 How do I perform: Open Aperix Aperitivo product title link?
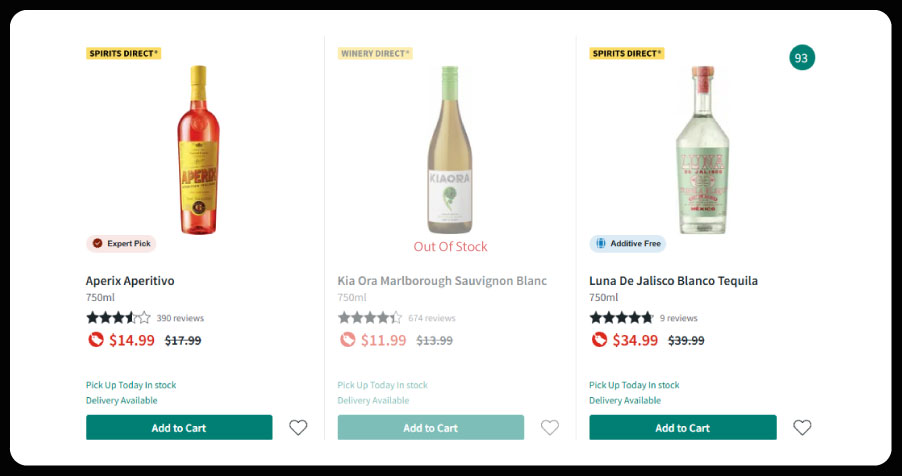(130, 281)
